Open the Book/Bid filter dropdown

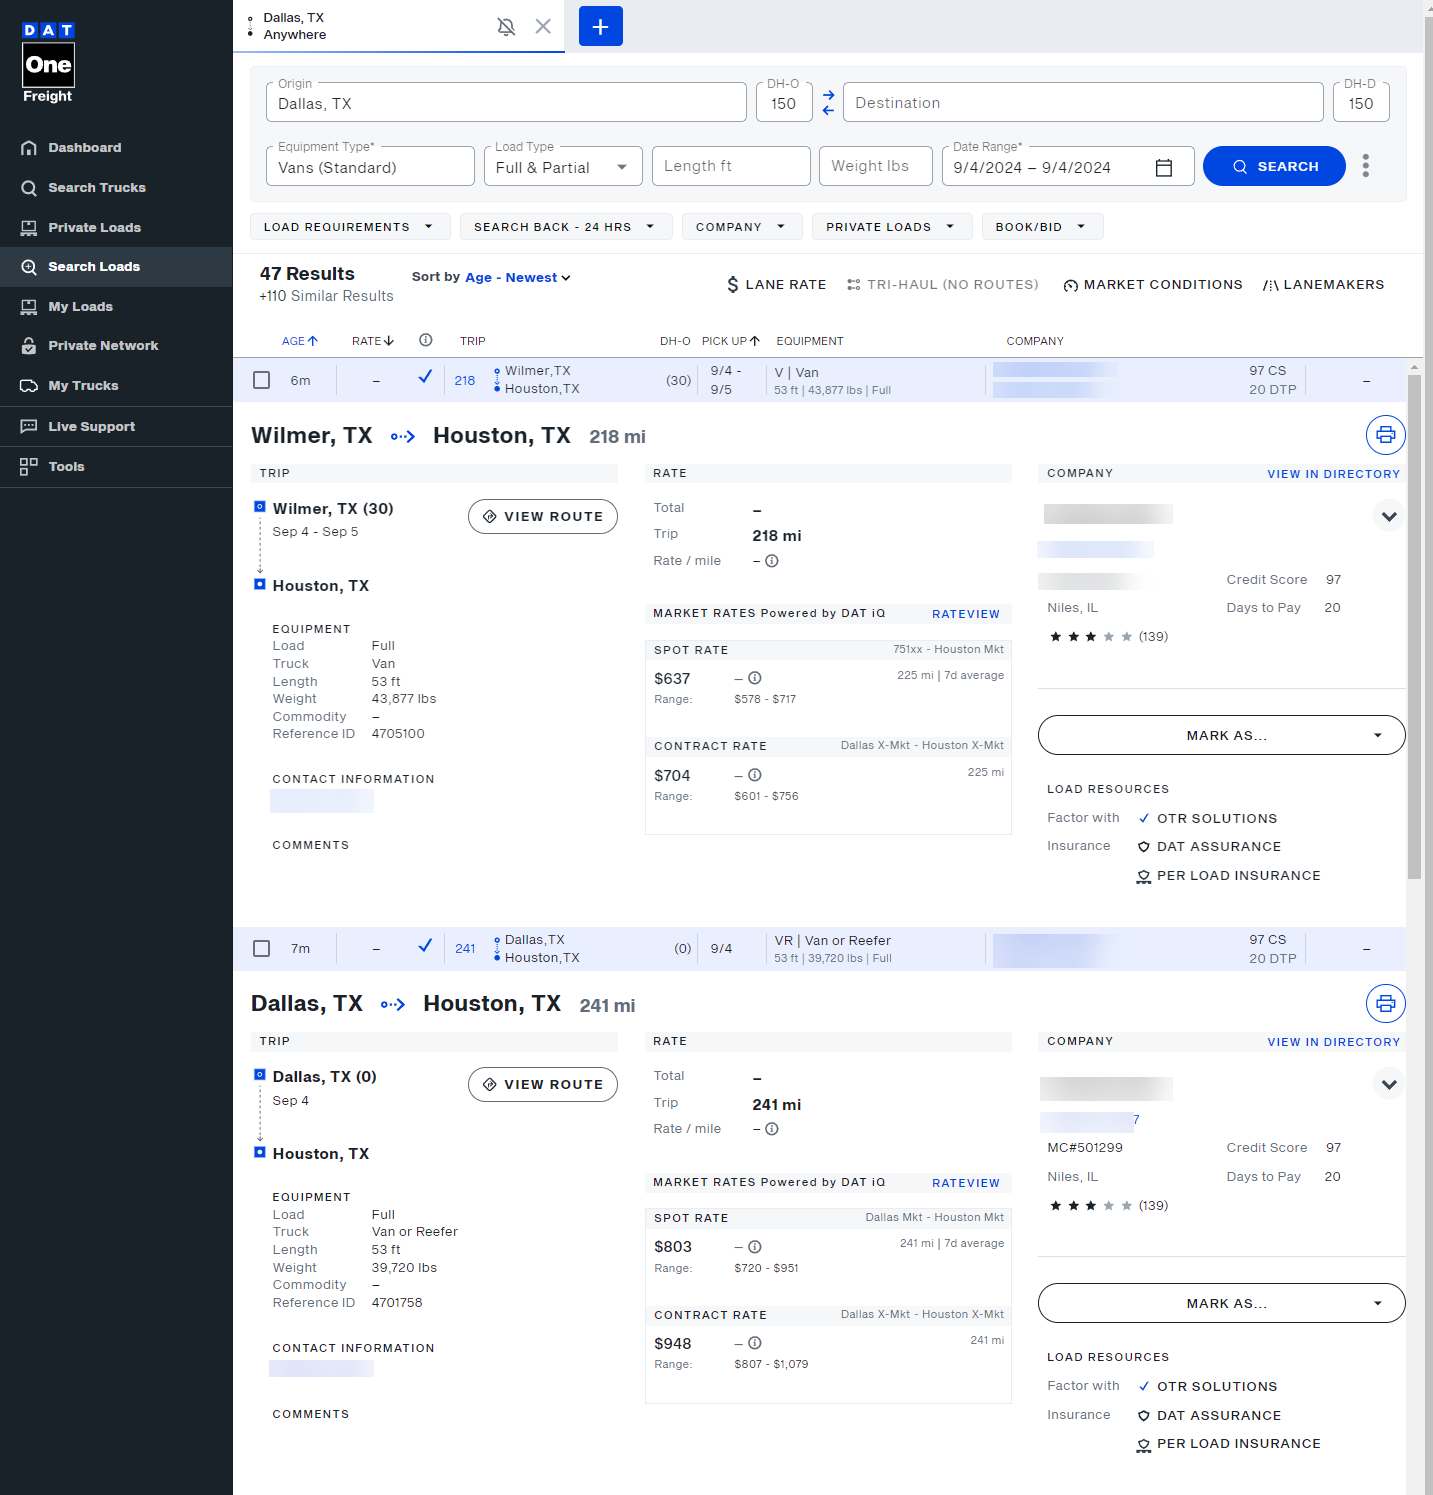click(x=1042, y=227)
